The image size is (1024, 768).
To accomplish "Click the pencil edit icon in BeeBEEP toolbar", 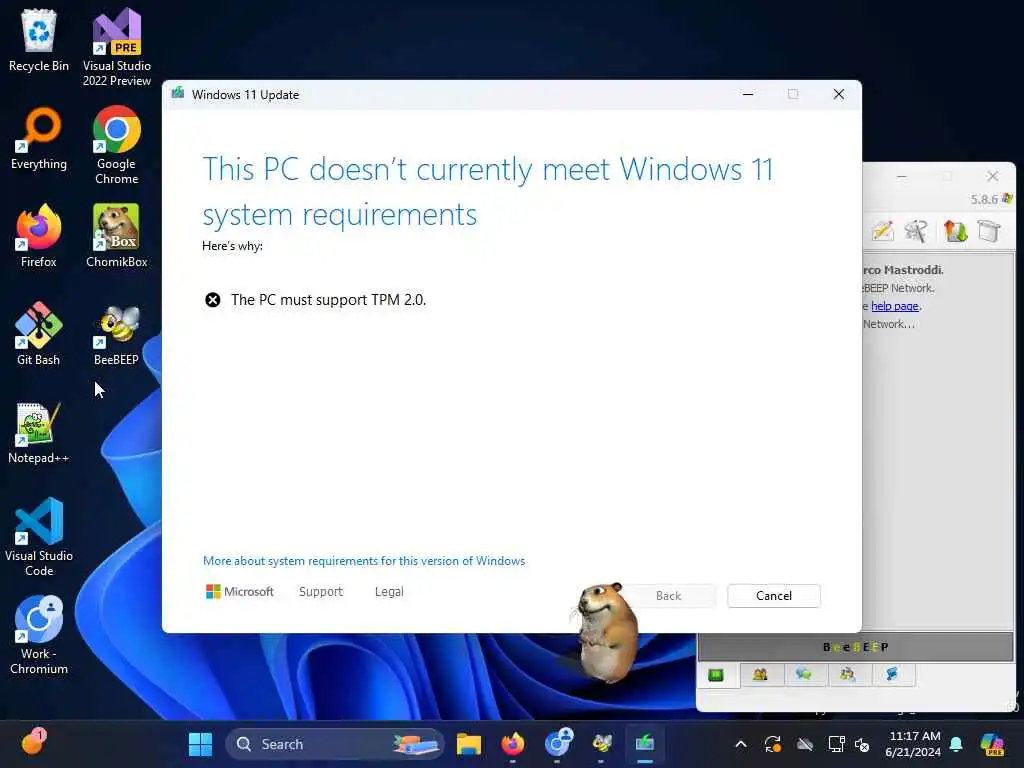I will point(882,231).
